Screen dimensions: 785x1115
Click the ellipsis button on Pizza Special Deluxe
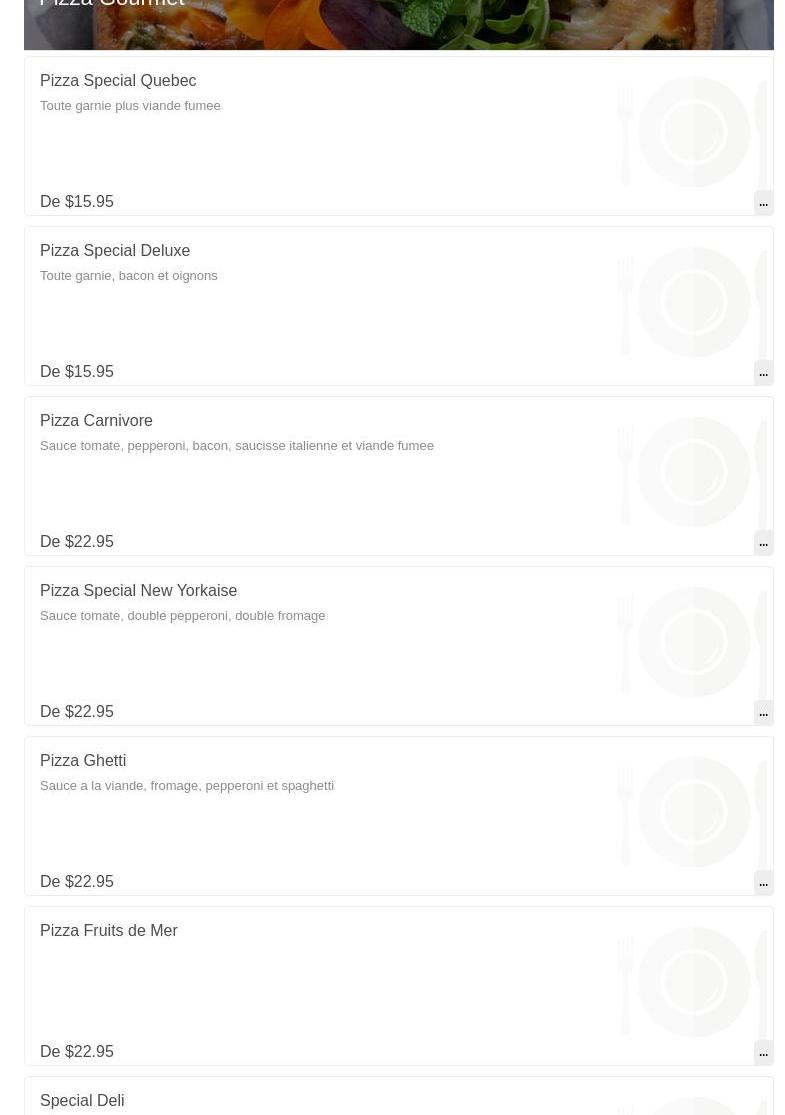pos(763,373)
